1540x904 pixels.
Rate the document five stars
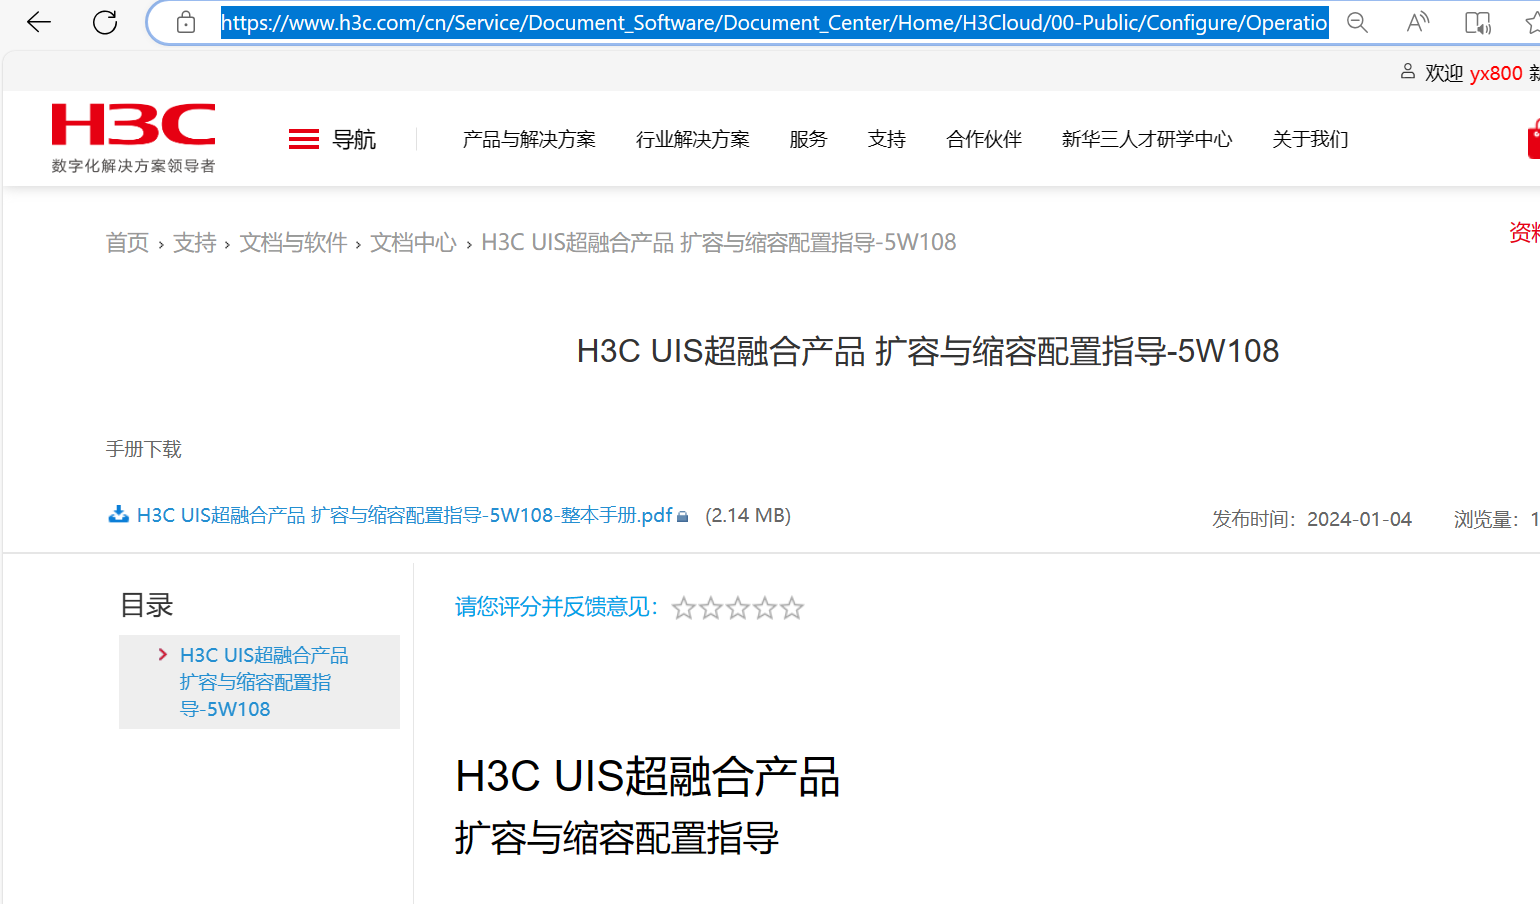pyautogui.click(x=792, y=608)
